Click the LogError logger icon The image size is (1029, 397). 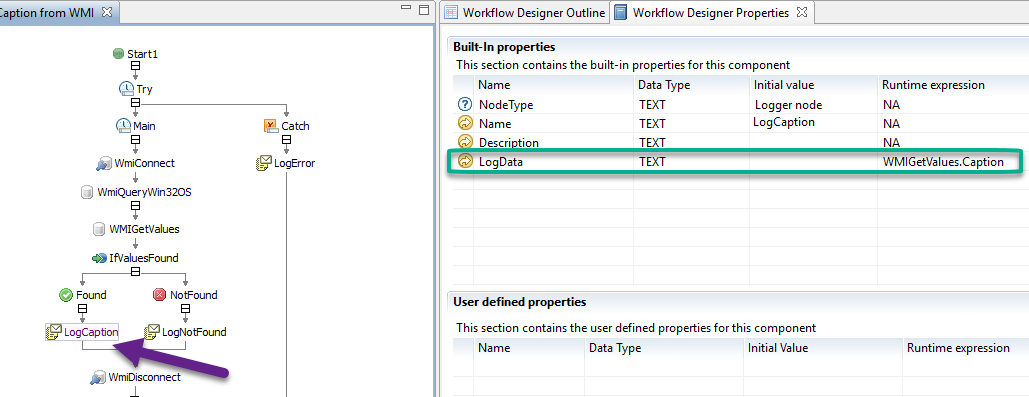tap(263, 163)
